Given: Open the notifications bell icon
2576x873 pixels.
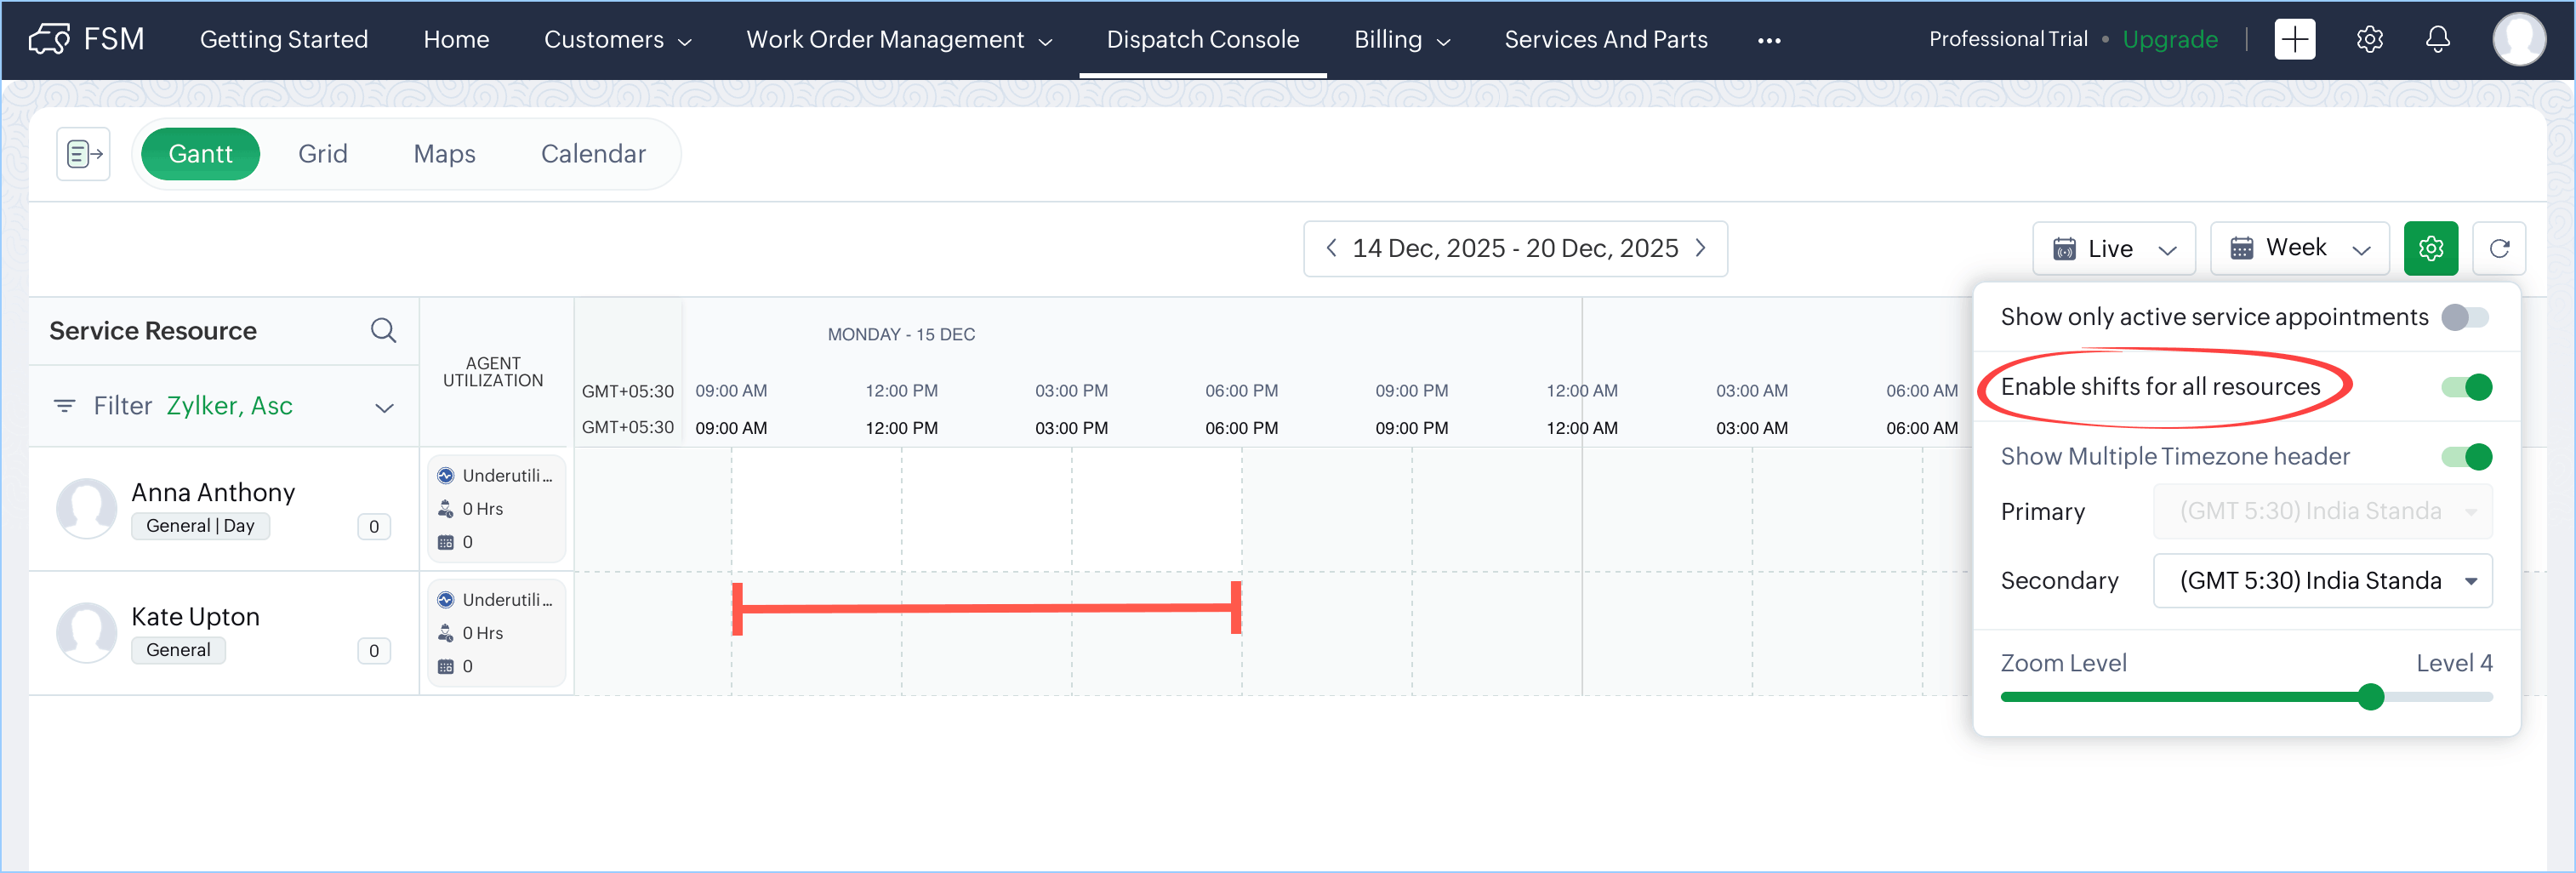Looking at the screenshot, I should [2437, 40].
